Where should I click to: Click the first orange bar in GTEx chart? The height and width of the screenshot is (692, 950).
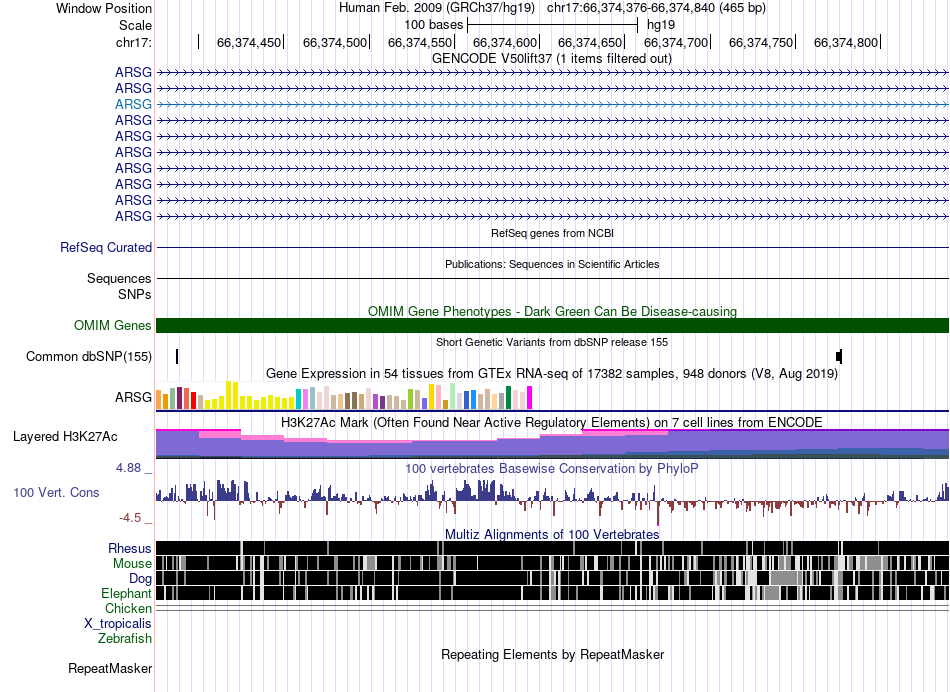(x=159, y=400)
